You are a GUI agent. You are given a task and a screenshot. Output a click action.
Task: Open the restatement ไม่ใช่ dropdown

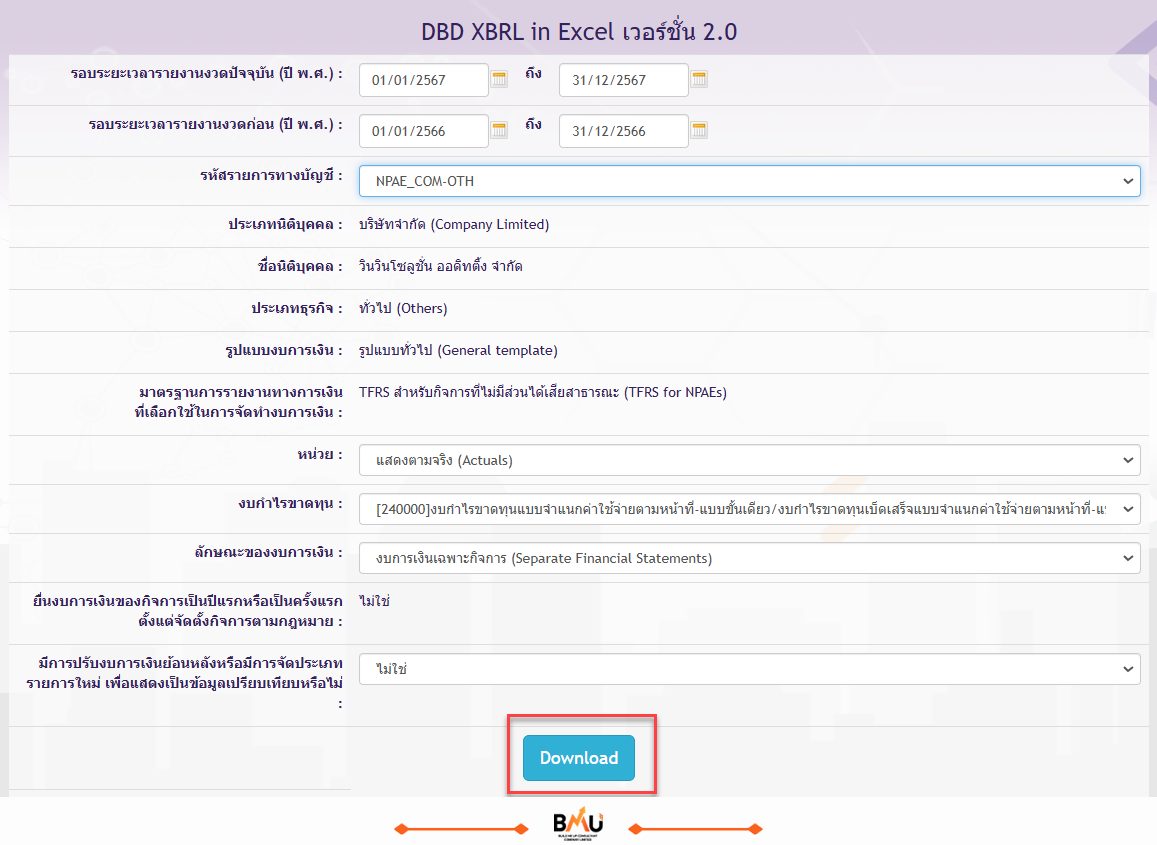click(750, 669)
